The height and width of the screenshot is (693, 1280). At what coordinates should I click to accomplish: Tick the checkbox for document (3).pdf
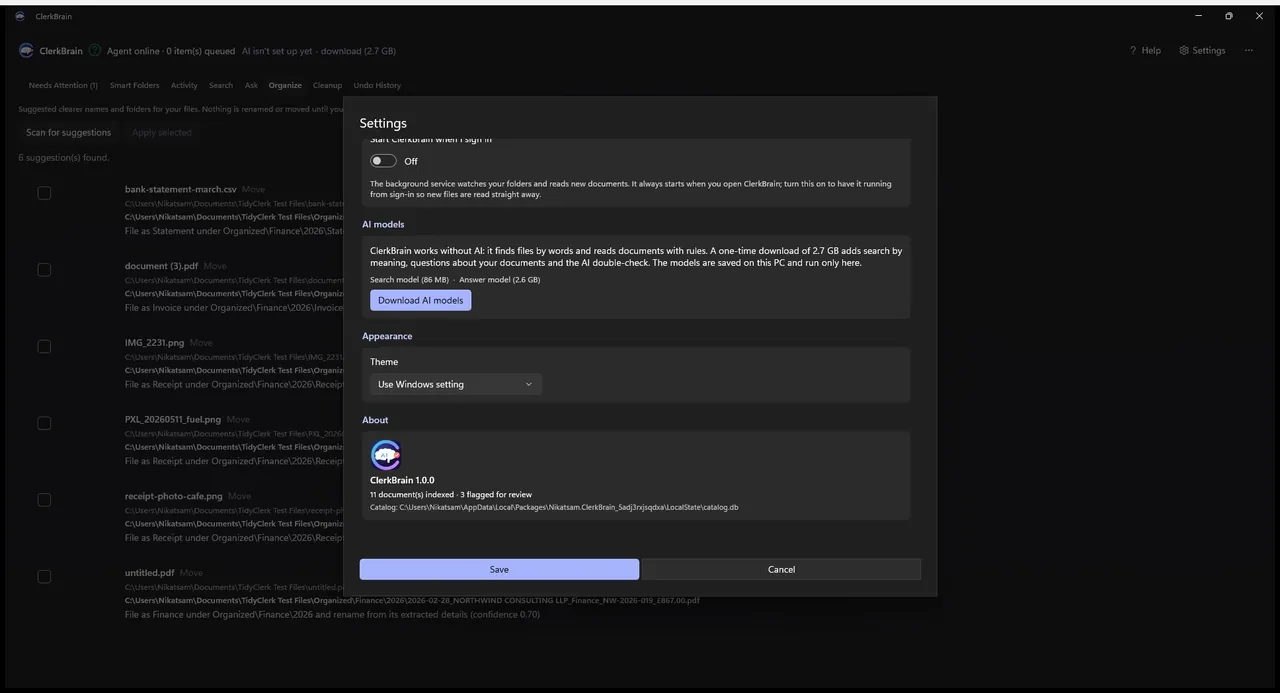coord(44,270)
